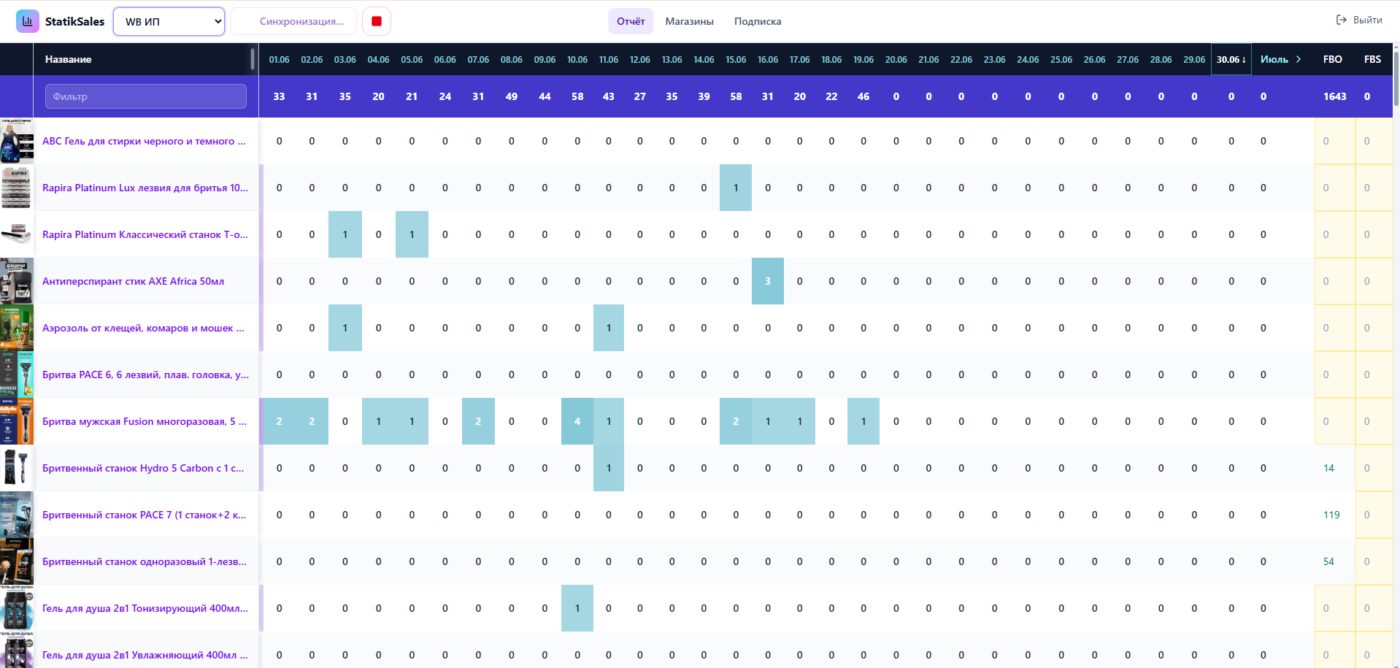Click thumbnail of Hydro 5 Carbon
1400x668 pixels.
17,468
